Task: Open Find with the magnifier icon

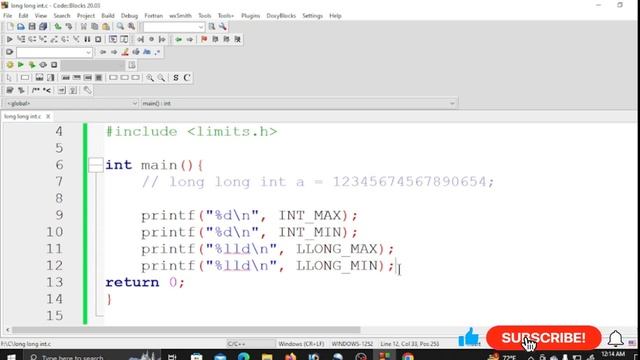Action: click(120, 27)
